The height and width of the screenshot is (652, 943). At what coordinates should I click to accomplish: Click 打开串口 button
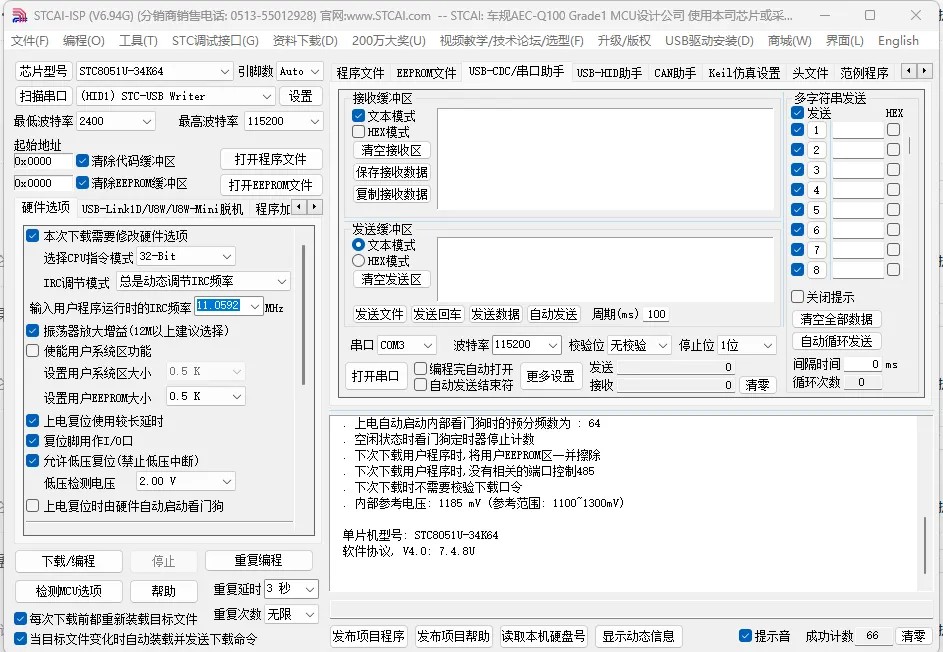376,376
